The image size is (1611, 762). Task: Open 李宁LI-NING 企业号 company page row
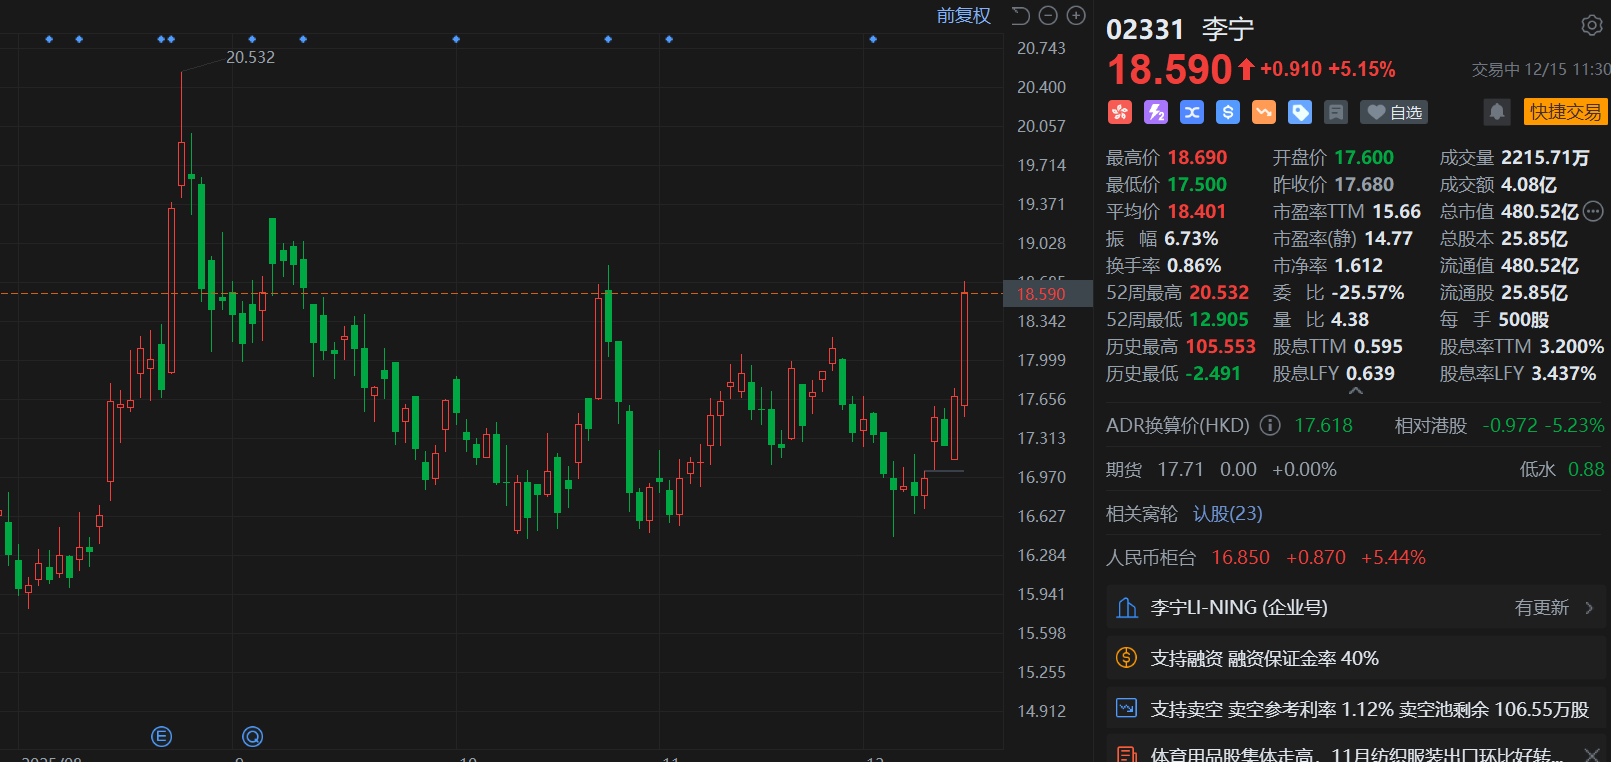tap(1355, 608)
